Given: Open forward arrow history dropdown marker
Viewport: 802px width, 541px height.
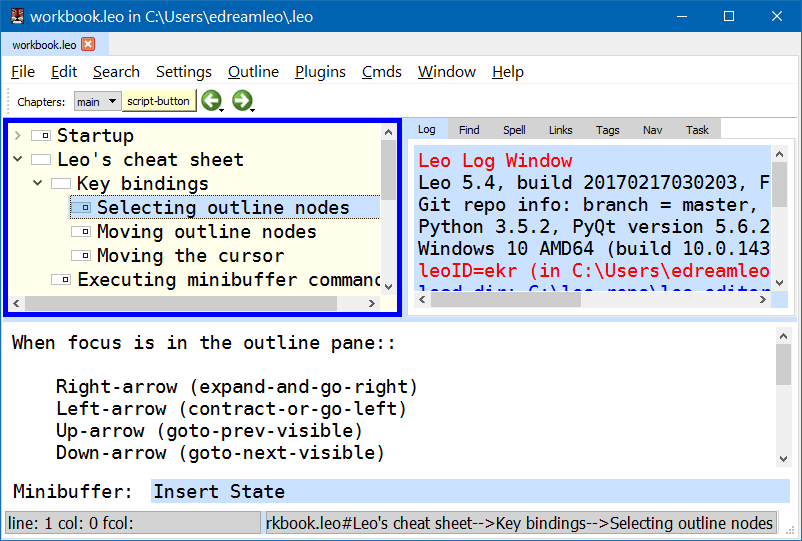Looking at the screenshot, I should coord(253,109).
